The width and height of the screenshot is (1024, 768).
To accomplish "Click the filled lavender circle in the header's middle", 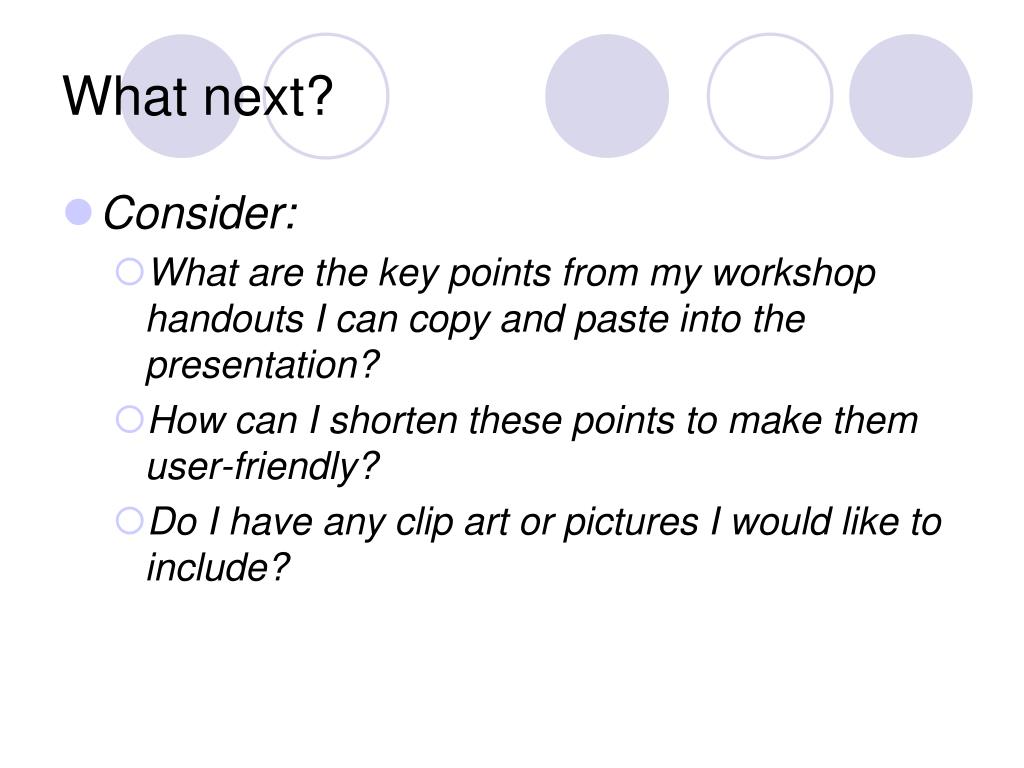I will 607,96.
